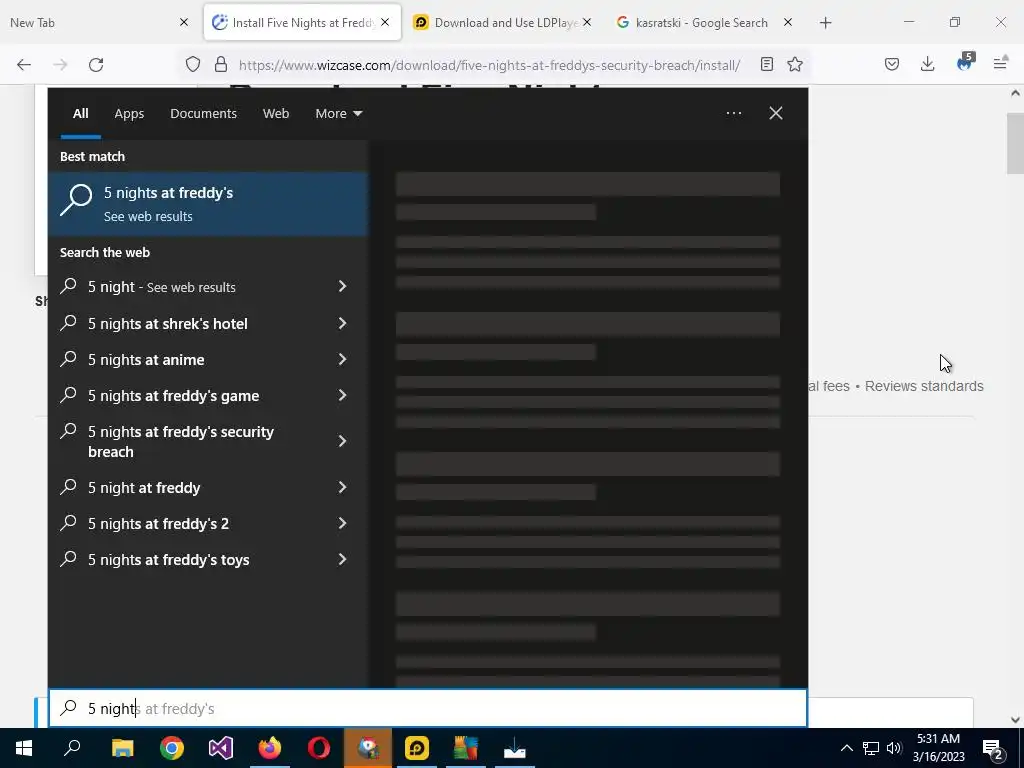The width and height of the screenshot is (1024, 768).
Task: Select suggestion 5 night at freddy
Action: pyautogui.click(x=144, y=488)
